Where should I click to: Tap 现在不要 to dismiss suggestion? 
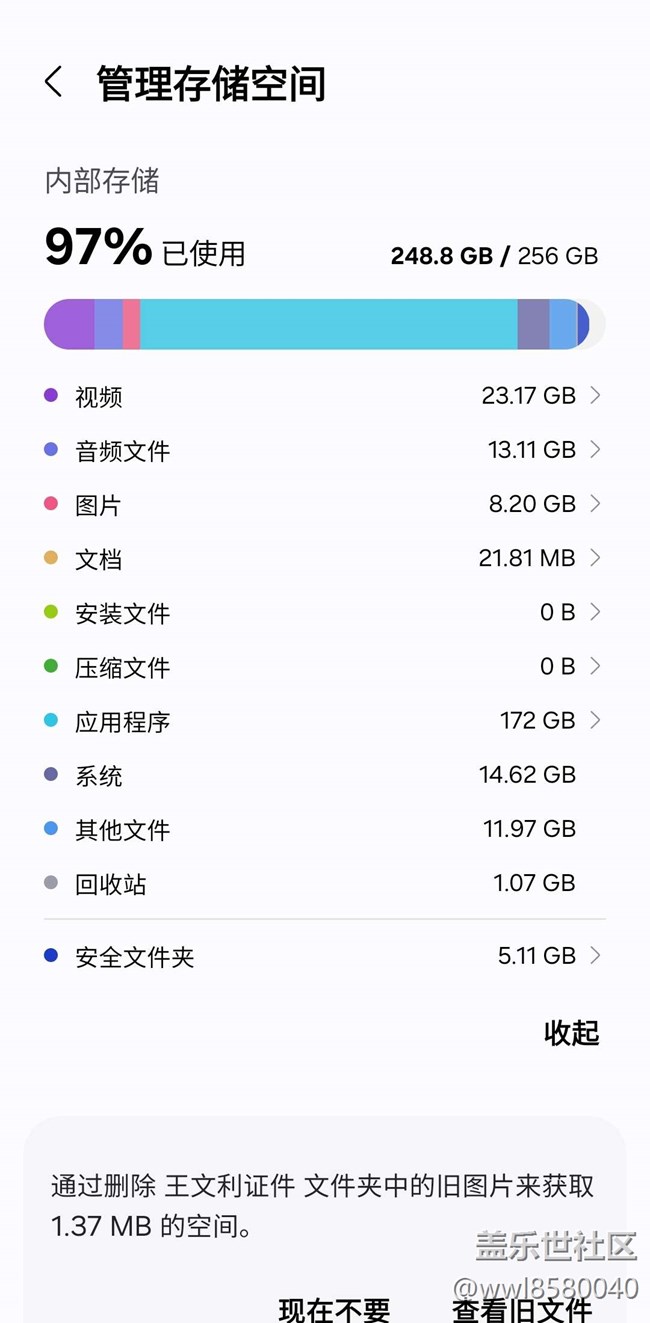point(334,1308)
